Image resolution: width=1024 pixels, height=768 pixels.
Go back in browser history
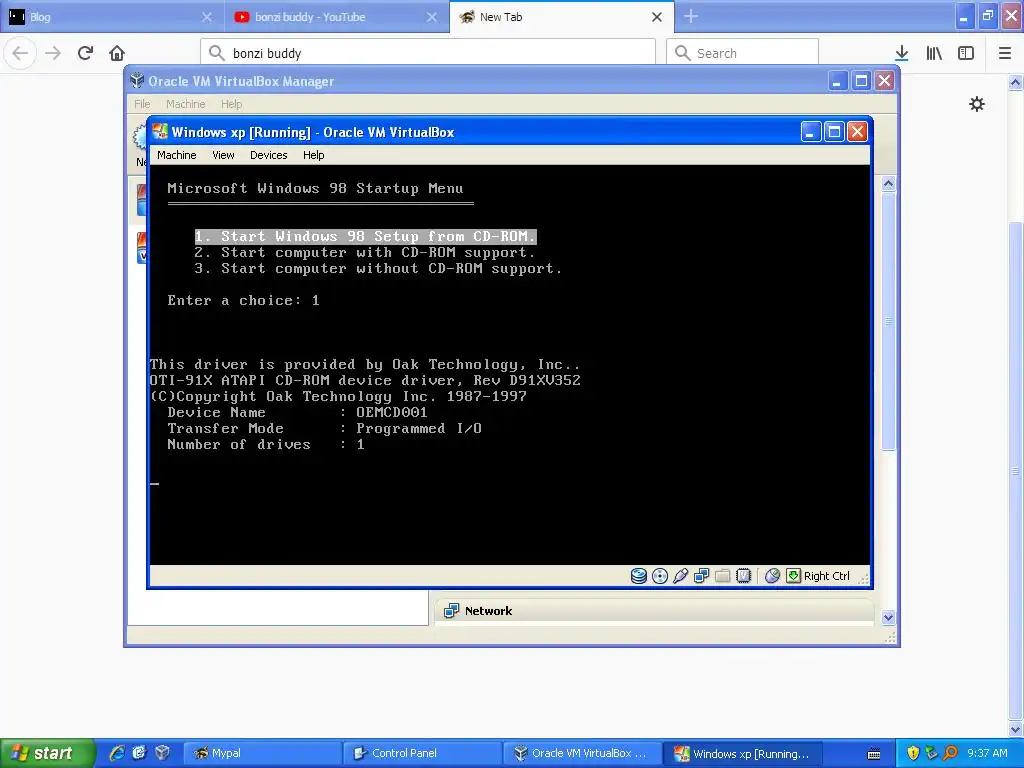[x=20, y=53]
